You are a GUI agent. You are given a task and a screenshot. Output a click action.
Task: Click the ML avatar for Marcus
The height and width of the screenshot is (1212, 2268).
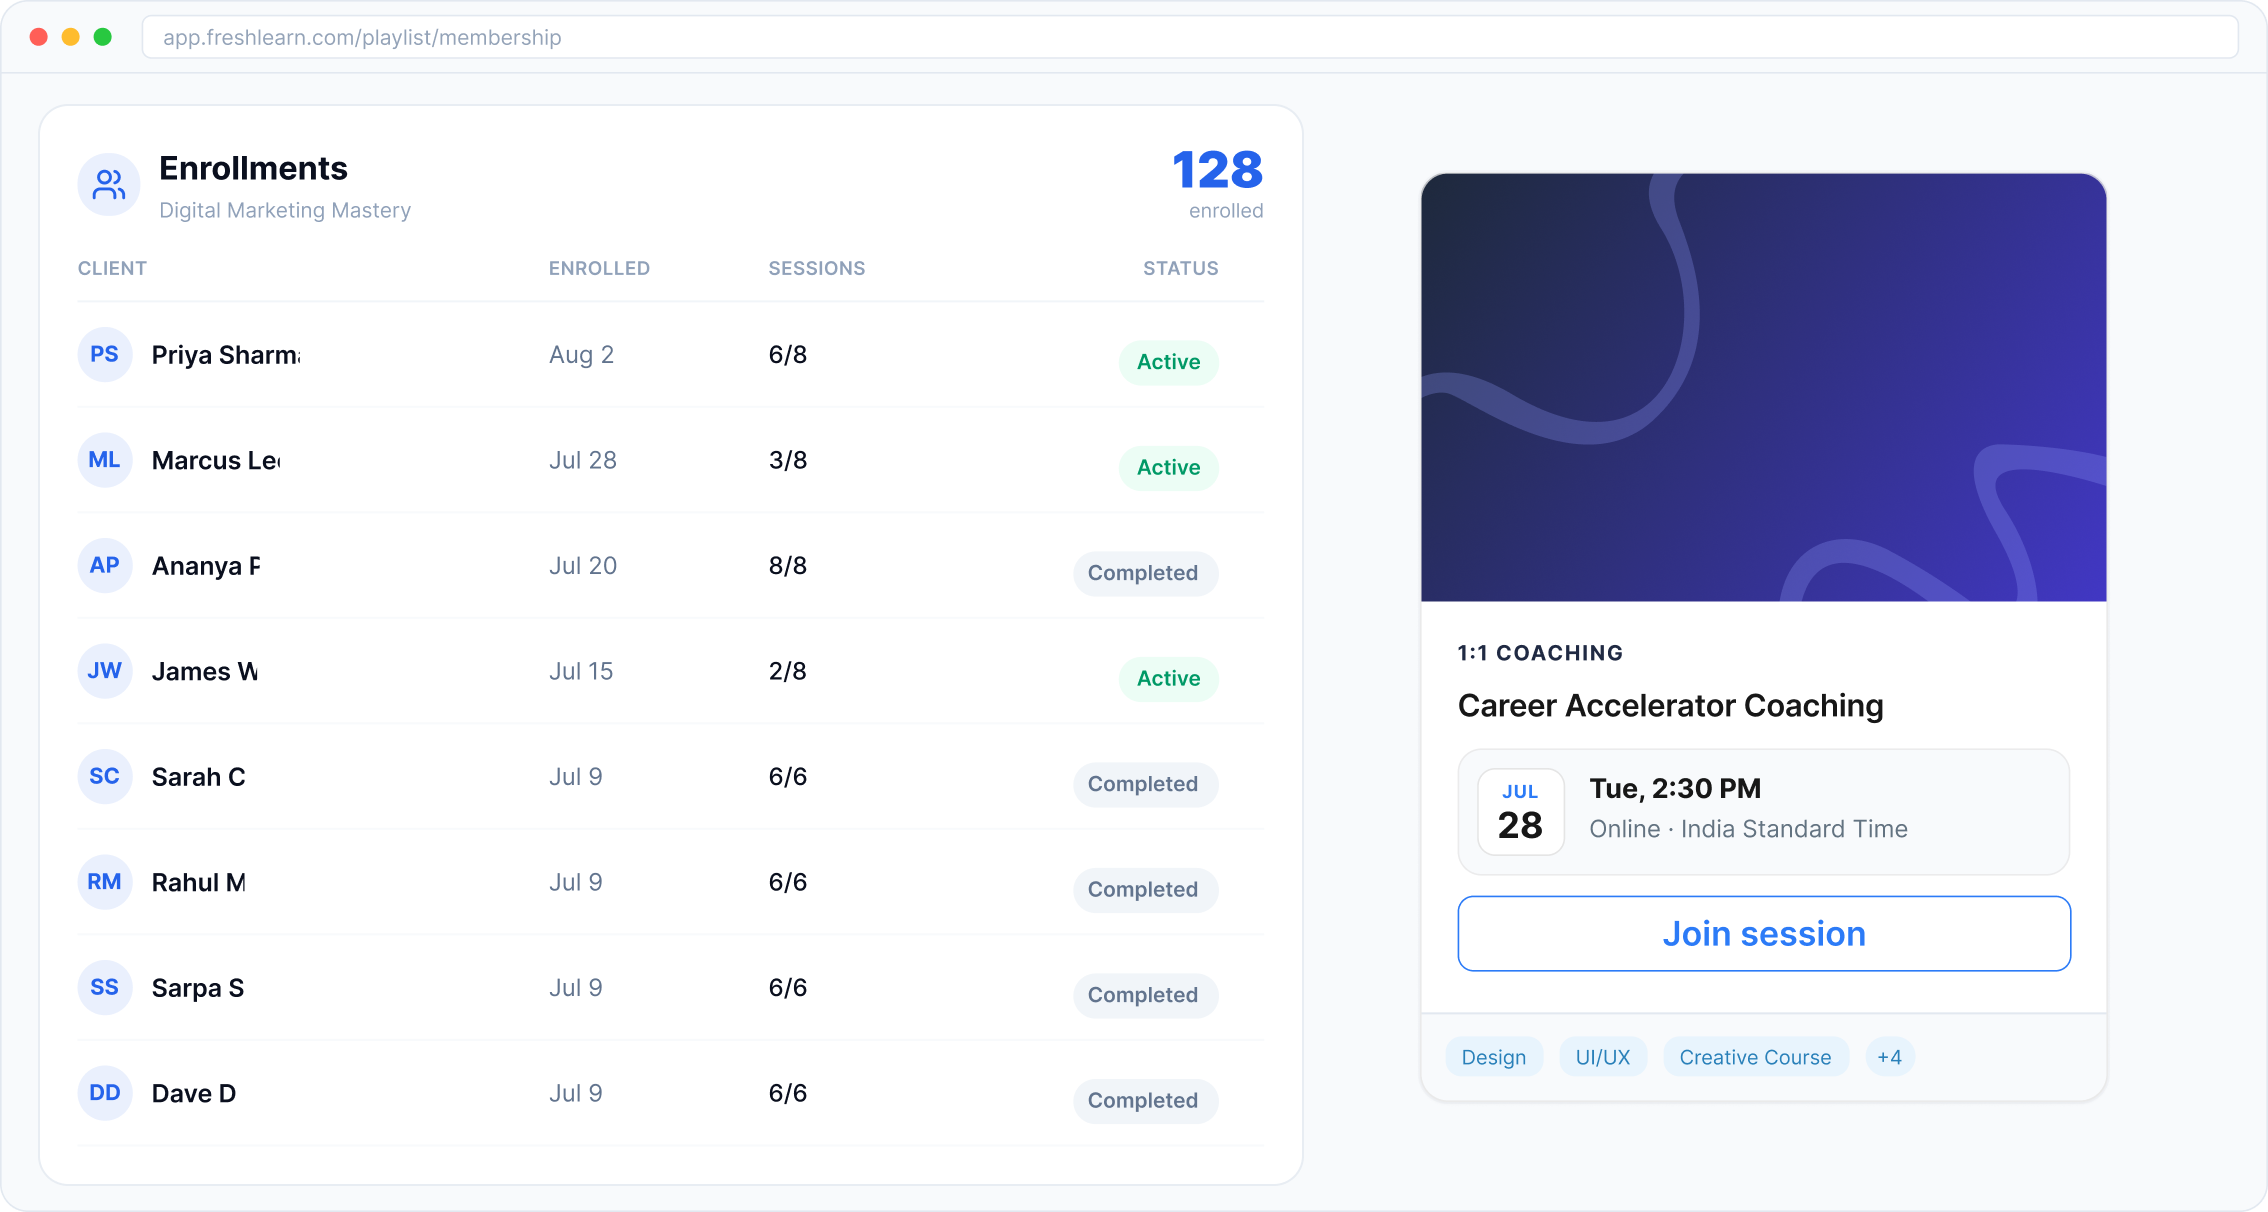tap(105, 460)
